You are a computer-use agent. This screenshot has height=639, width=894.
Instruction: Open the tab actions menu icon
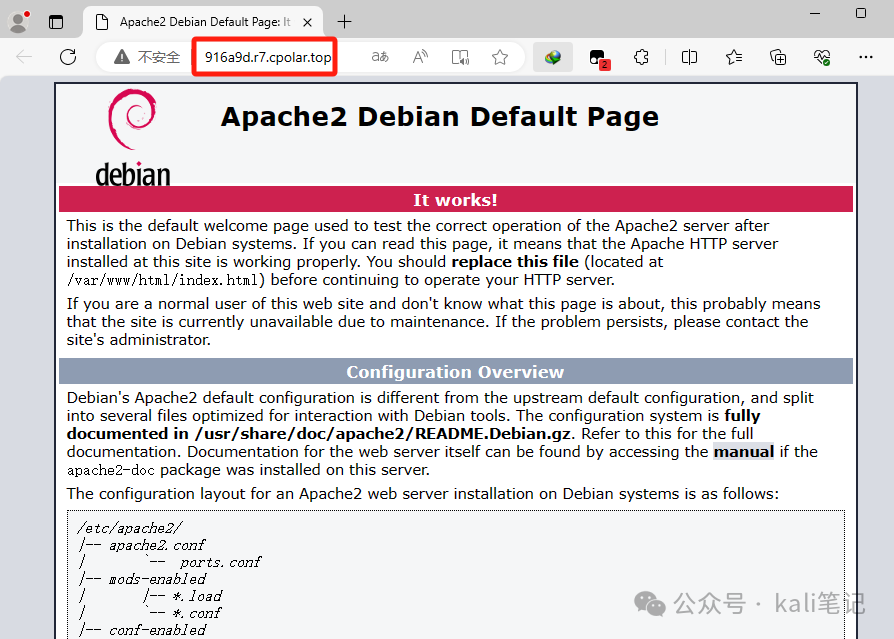pos(56,22)
